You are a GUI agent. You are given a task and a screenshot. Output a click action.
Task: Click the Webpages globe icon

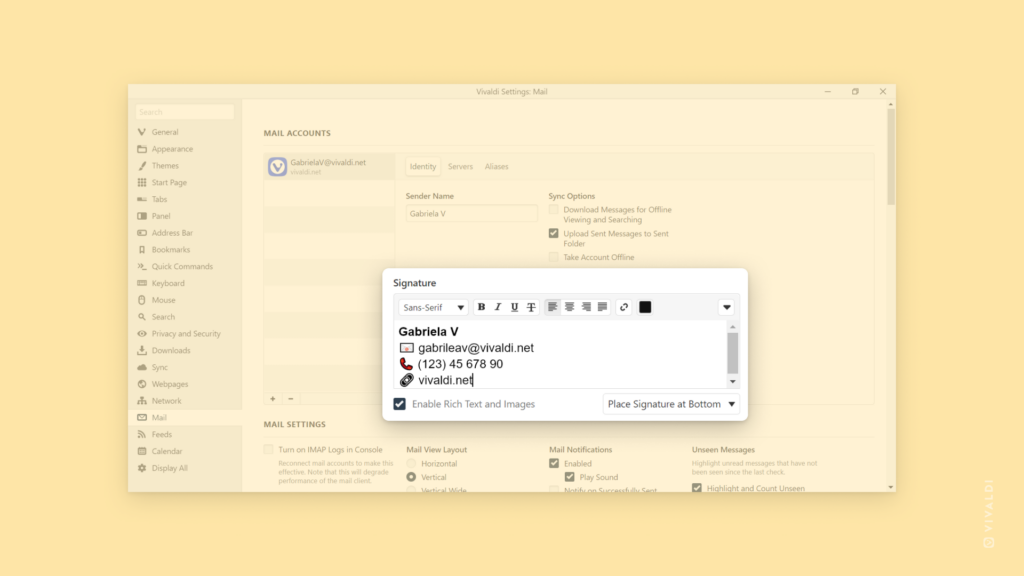click(x=142, y=384)
